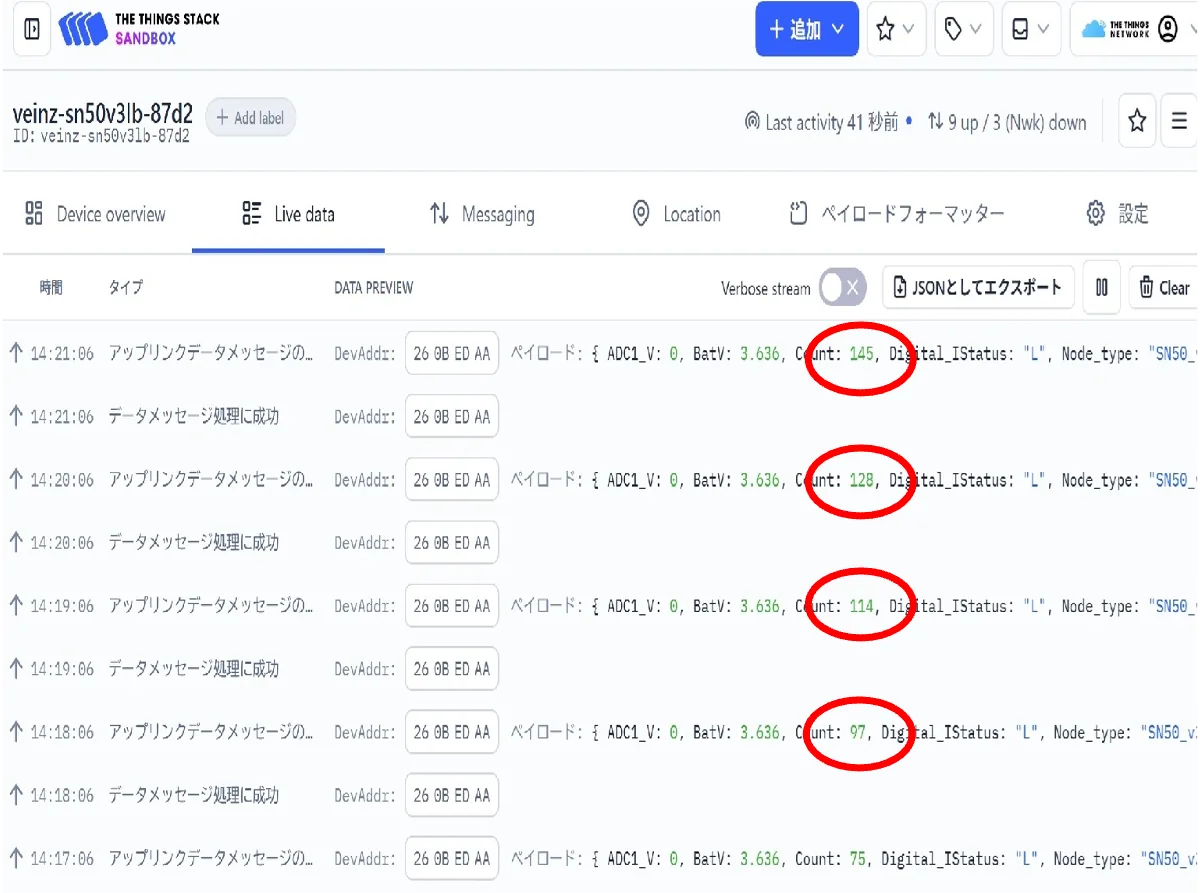Bookmark device with star icon
The width and height of the screenshot is (1200, 893).
pyautogui.click(x=1137, y=122)
